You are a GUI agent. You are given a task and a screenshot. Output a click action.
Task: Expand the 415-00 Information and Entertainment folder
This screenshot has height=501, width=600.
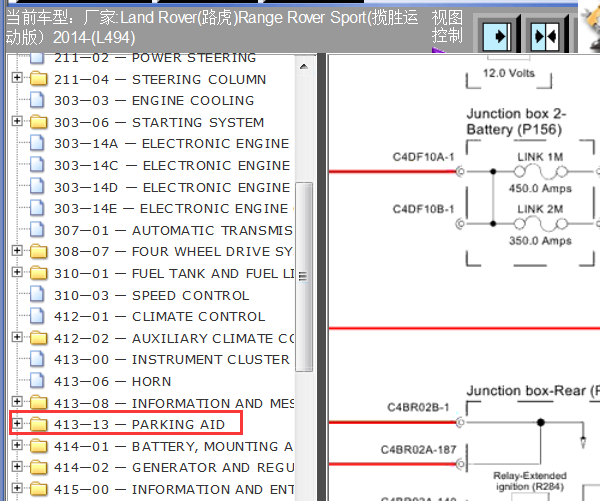(x=17, y=488)
